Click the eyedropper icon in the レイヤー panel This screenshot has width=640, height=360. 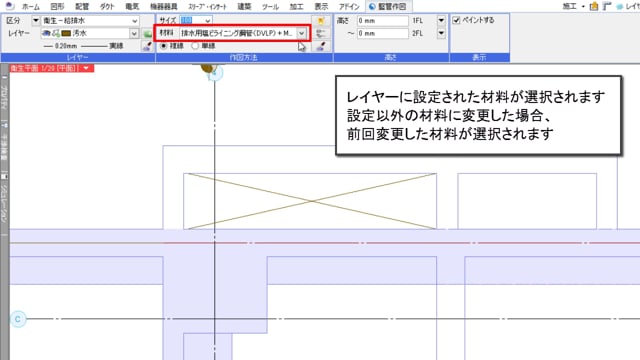pyautogui.click(x=147, y=46)
